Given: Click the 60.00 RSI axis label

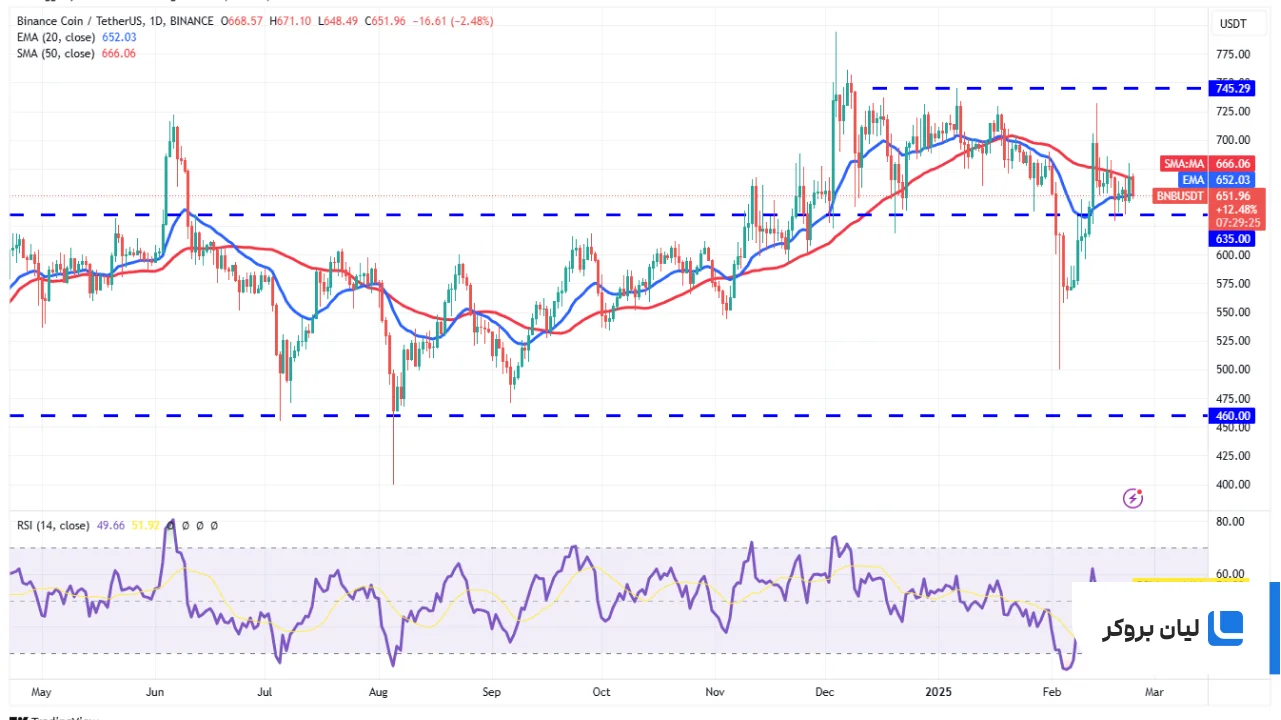Looking at the screenshot, I should 1230,575.
